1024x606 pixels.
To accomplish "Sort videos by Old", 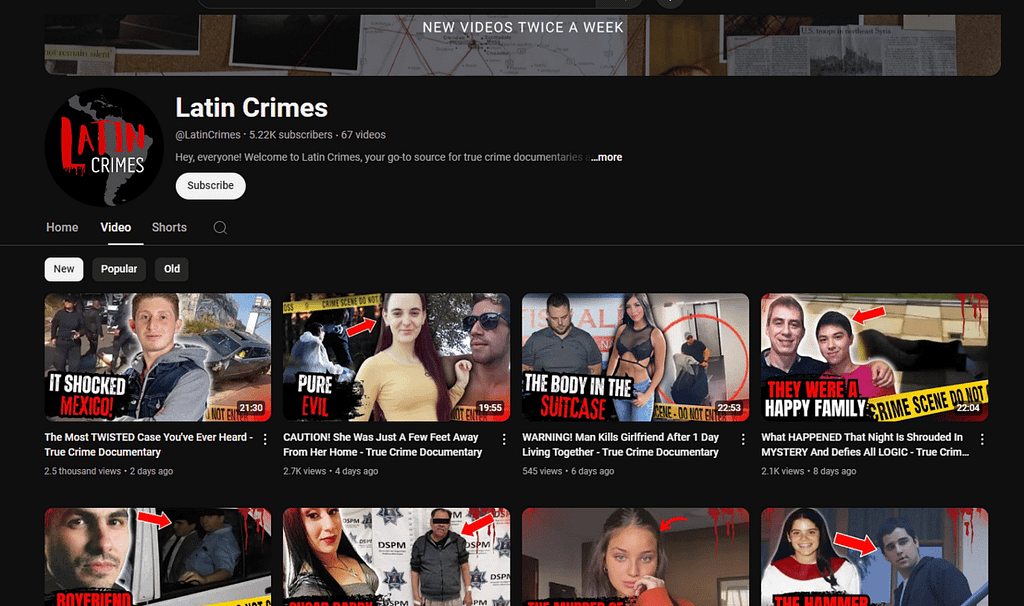I will click(x=172, y=269).
